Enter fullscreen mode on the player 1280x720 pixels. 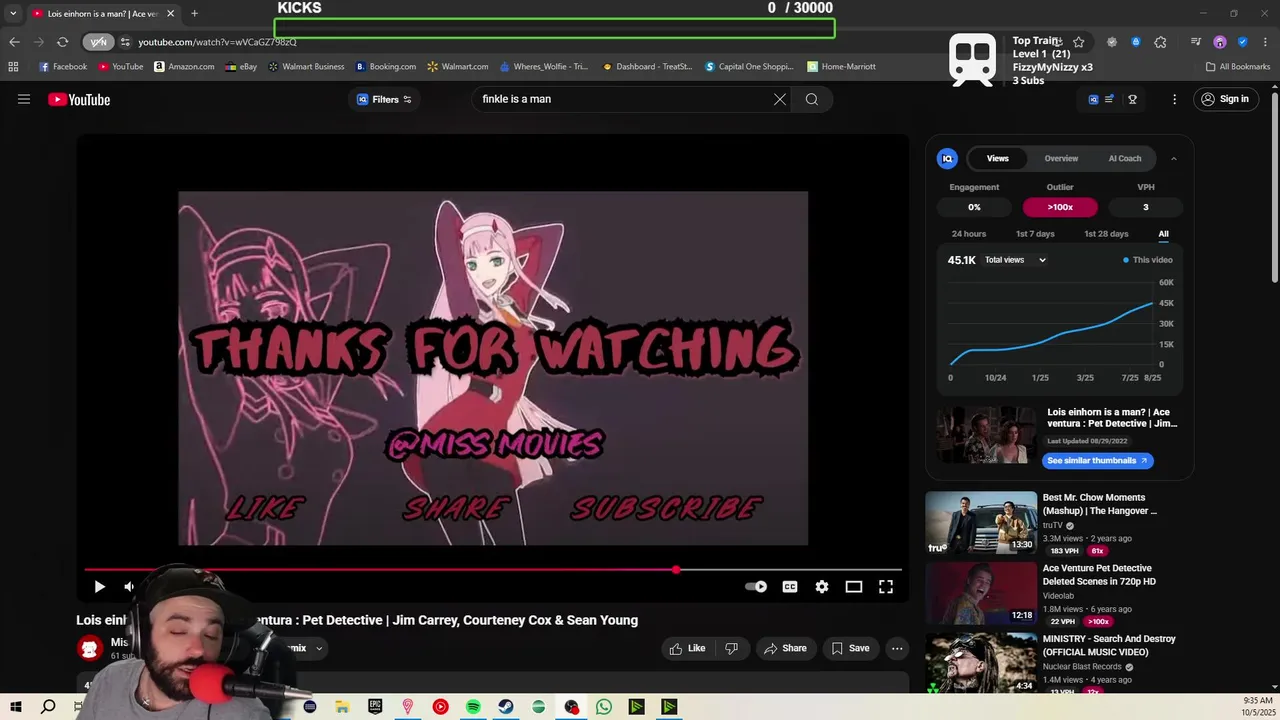click(x=886, y=587)
